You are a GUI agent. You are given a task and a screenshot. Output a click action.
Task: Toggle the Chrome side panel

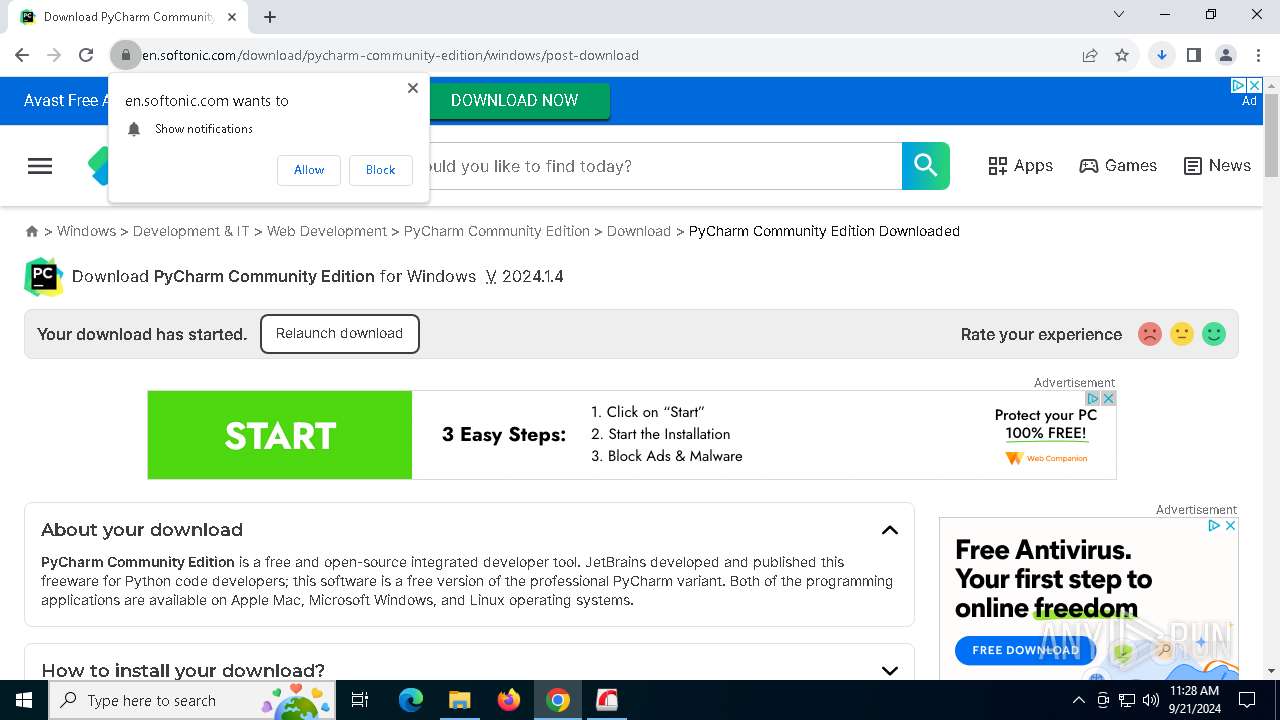pos(1193,55)
